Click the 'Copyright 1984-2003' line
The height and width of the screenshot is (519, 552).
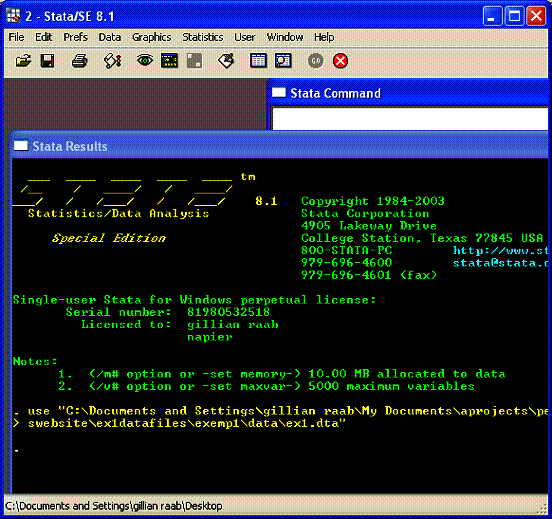[x=373, y=201]
